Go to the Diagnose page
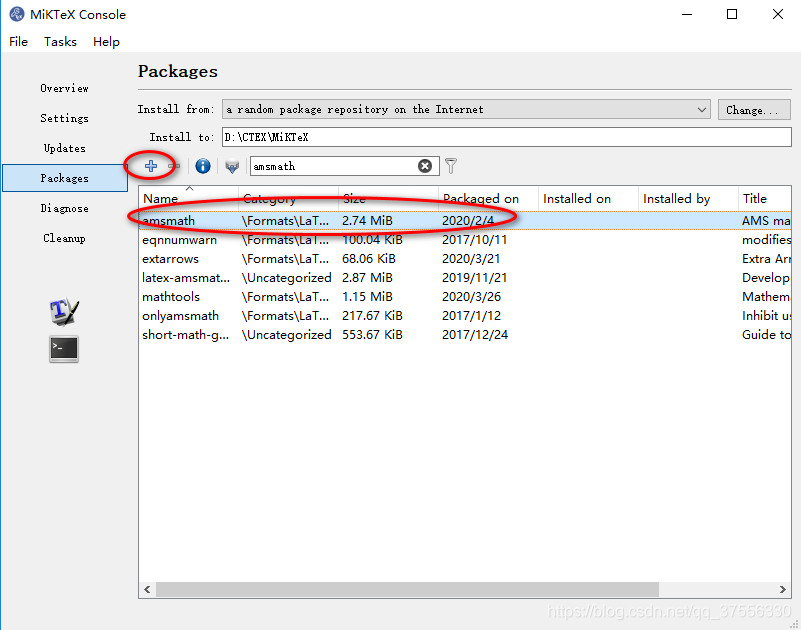801x630 pixels. coord(64,208)
